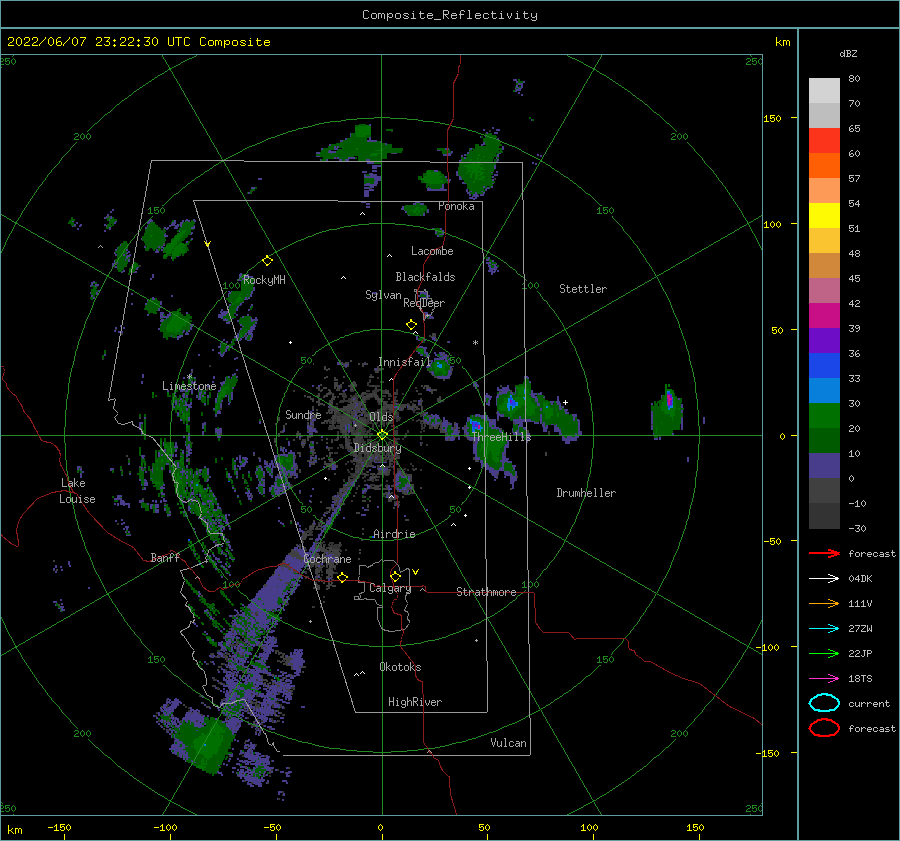The height and width of the screenshot is (841, 900).
Task: Click the yellow diamond marker above Calgary label
Action: pyautogui.click(x=395, y=576)
